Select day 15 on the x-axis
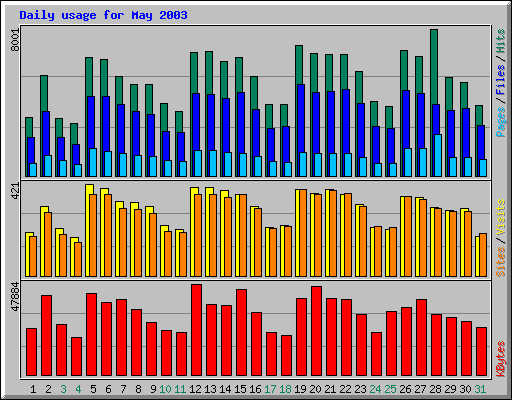Image resolution: width=512 pixels, height=400 pixels. coord(240,389)
